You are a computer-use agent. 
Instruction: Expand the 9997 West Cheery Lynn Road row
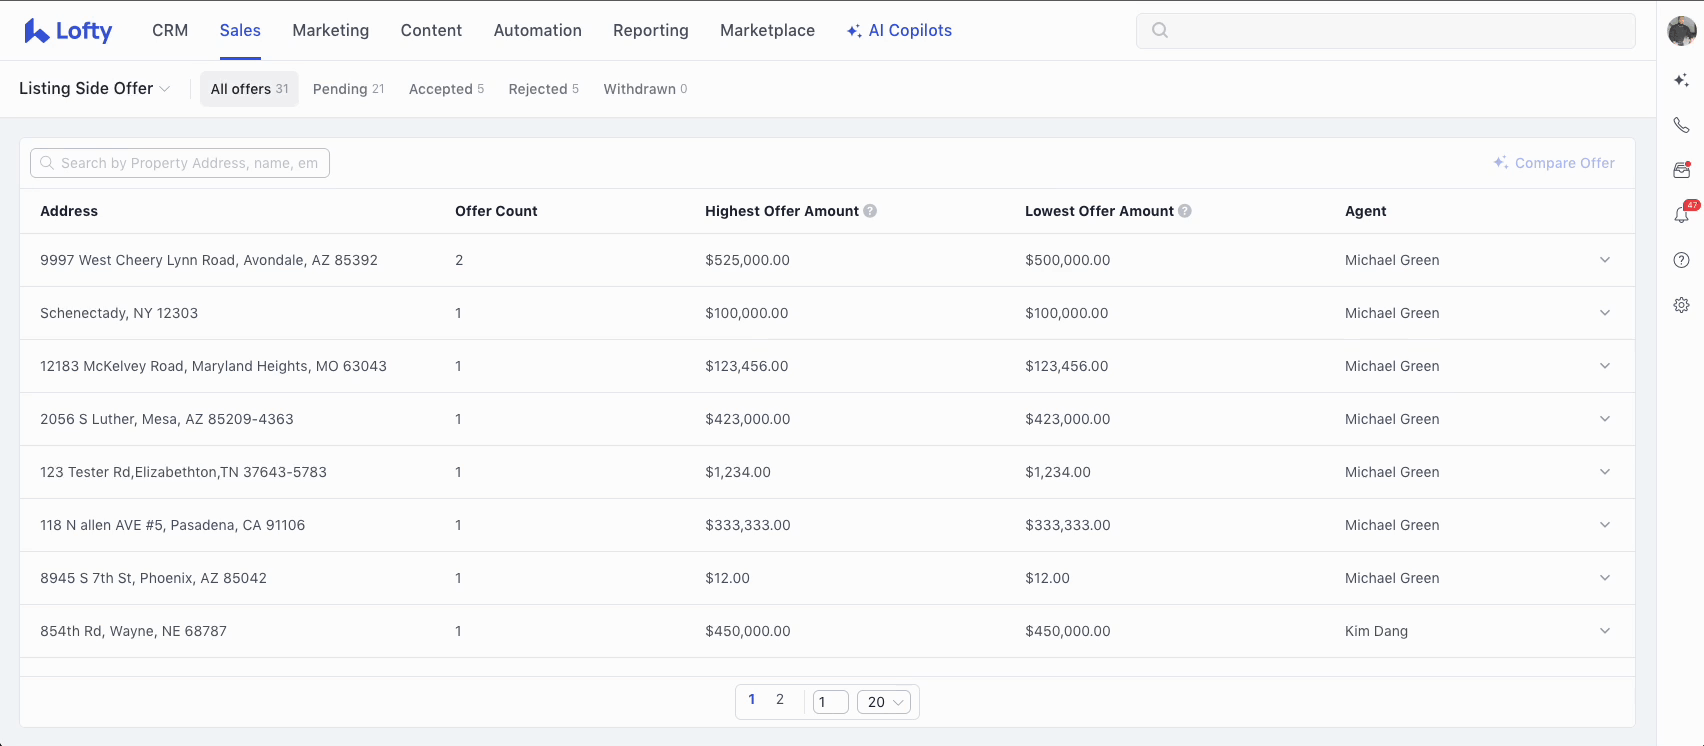1604,260
